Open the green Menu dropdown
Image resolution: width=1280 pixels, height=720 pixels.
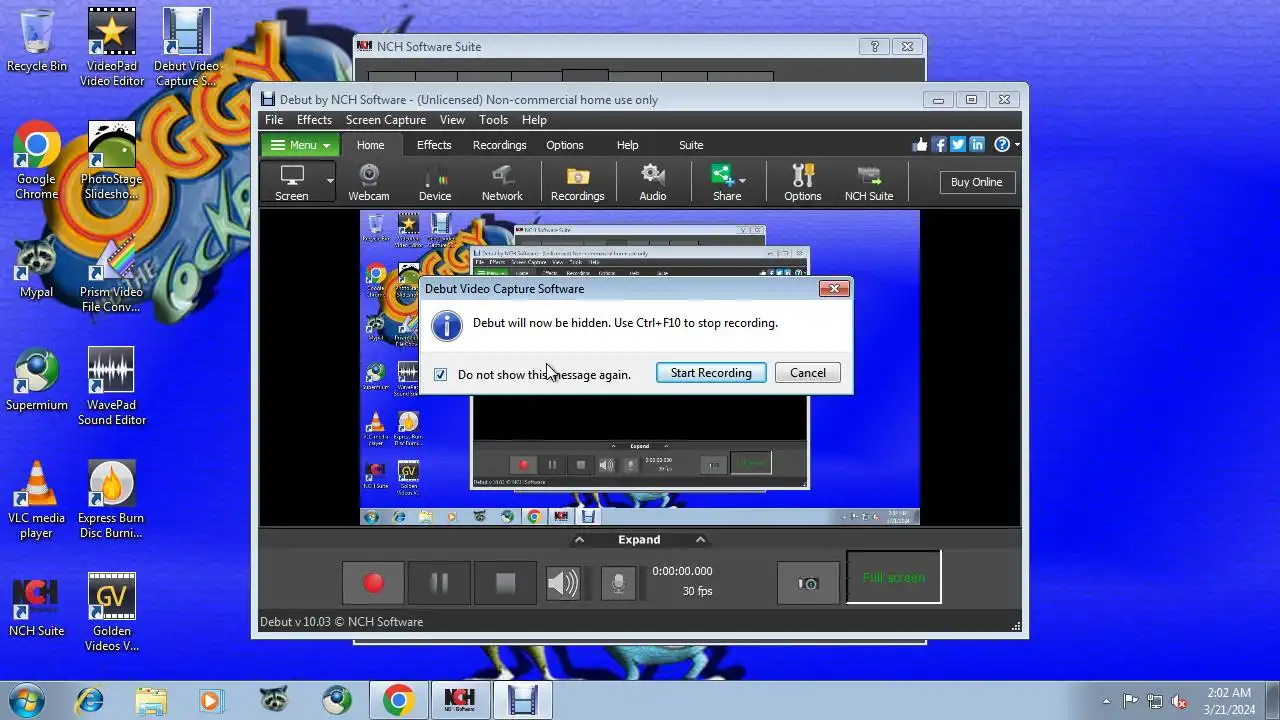tap(300, 145)
